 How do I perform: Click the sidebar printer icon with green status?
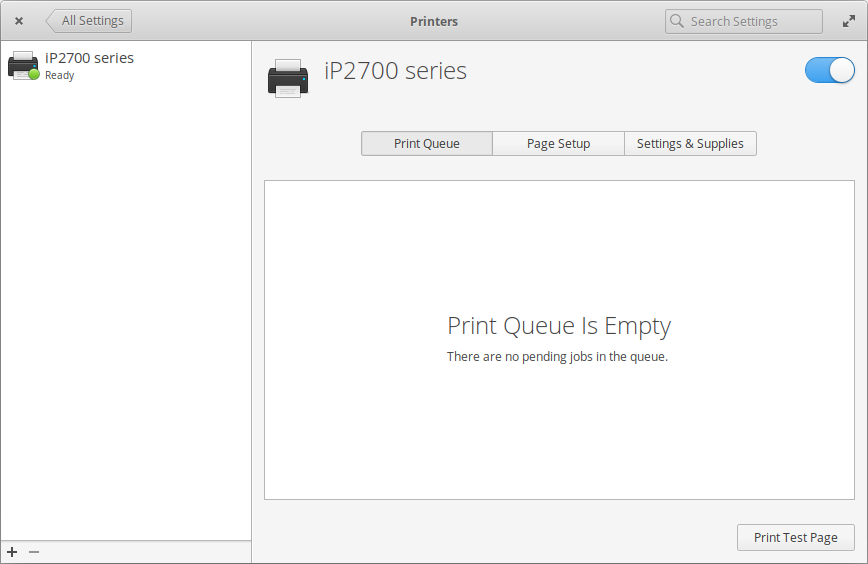(x=23, y=65)
